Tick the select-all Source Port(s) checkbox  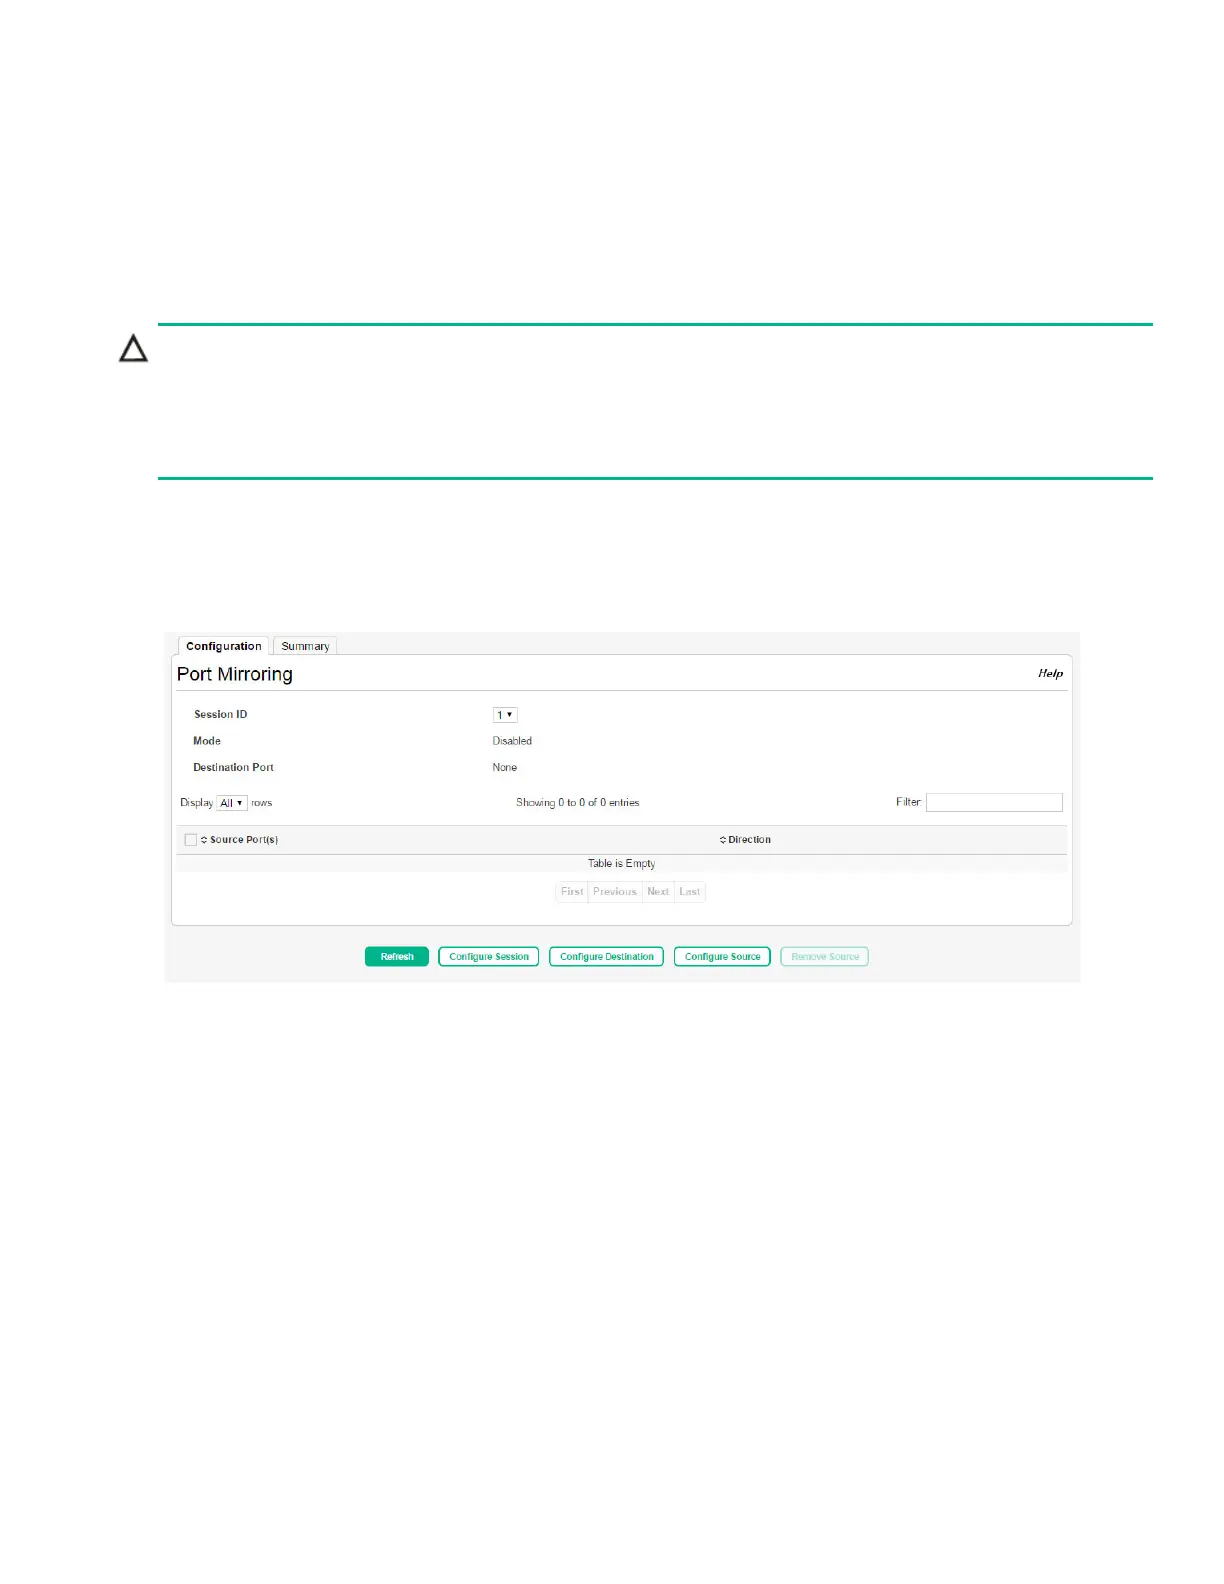[191, 840]
